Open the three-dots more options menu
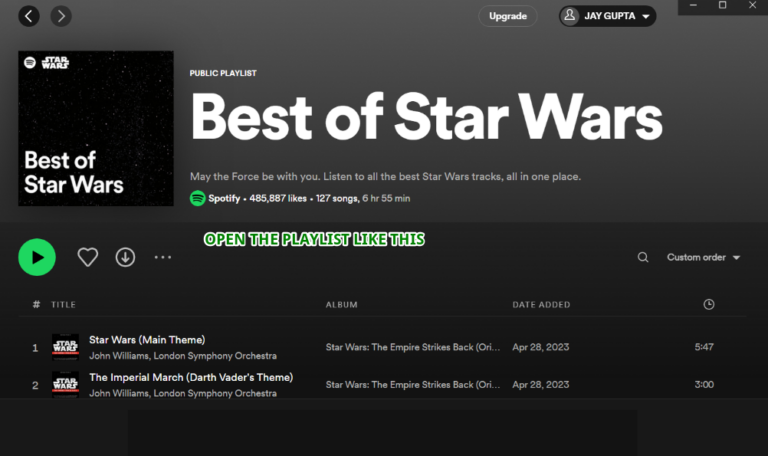768x456 pixels. [163, 257]
